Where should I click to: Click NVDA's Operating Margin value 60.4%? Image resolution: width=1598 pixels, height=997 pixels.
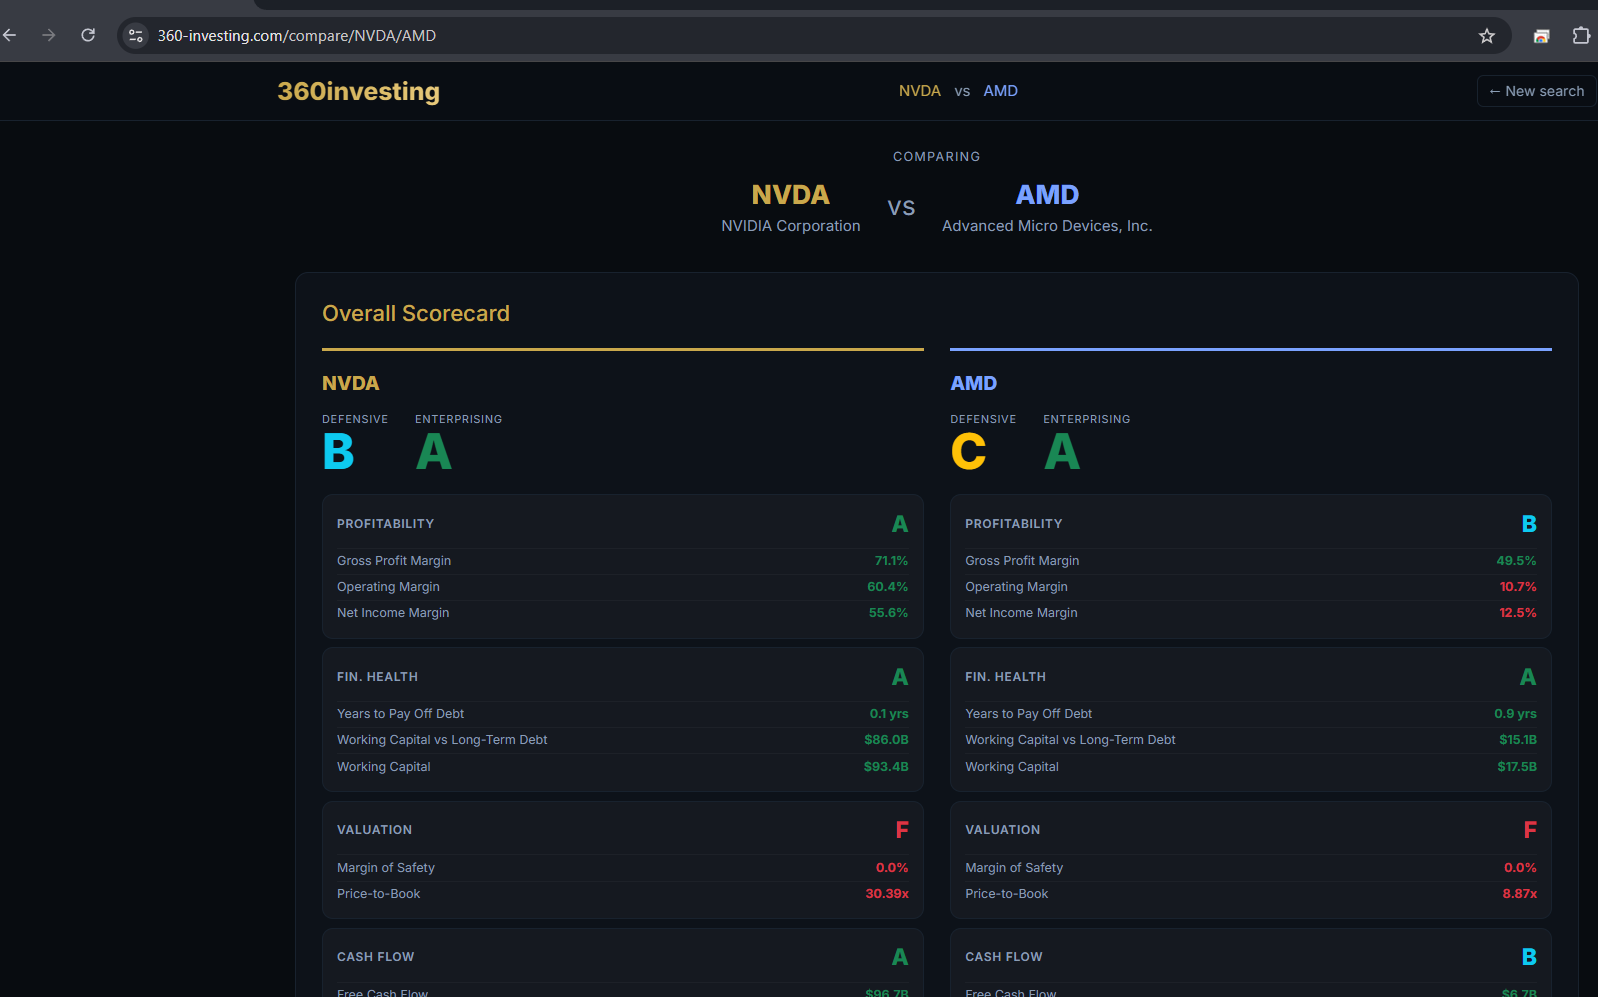pyautogui.click(x=888, y=587)
